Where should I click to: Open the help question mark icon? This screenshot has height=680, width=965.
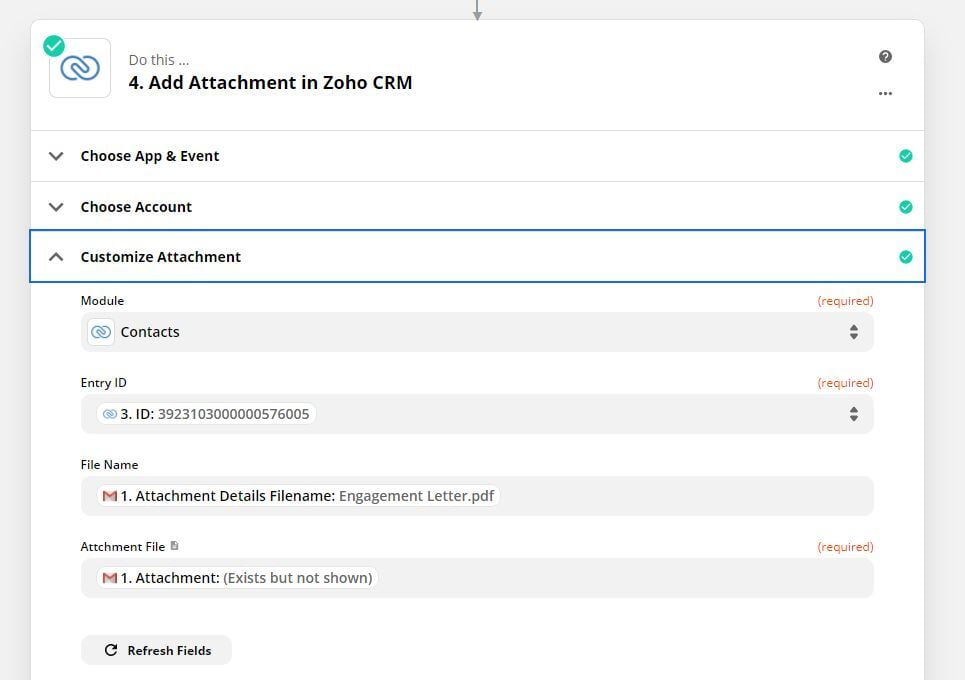(885, 57)
